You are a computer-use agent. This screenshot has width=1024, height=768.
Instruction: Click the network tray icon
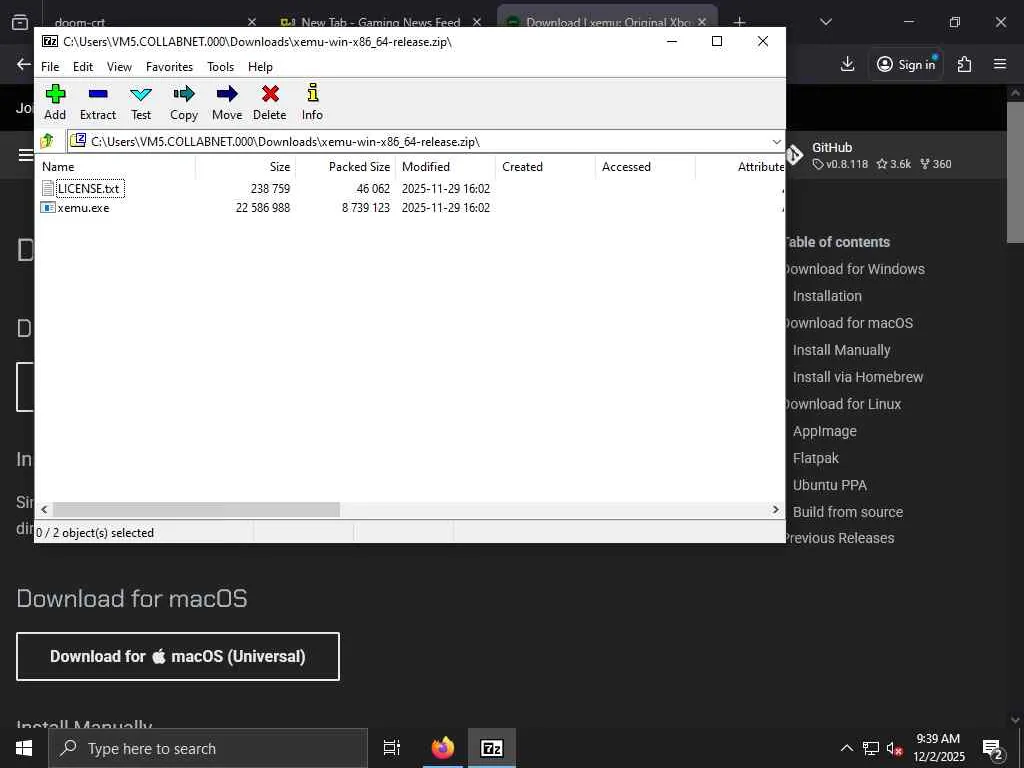point(870,749)
